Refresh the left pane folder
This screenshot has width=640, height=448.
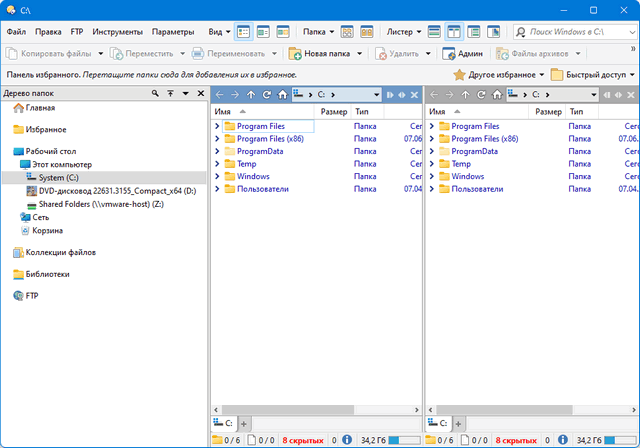[267, 95]
